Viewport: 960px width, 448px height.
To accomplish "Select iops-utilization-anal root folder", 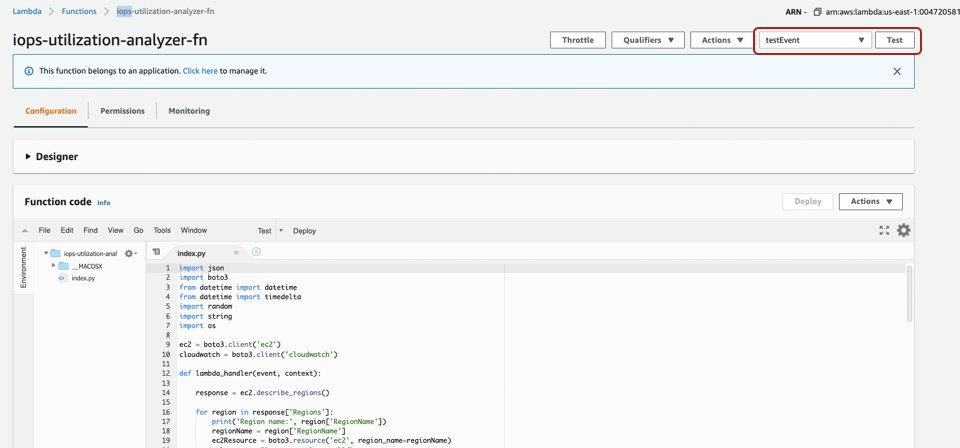I will pos(90,253).
